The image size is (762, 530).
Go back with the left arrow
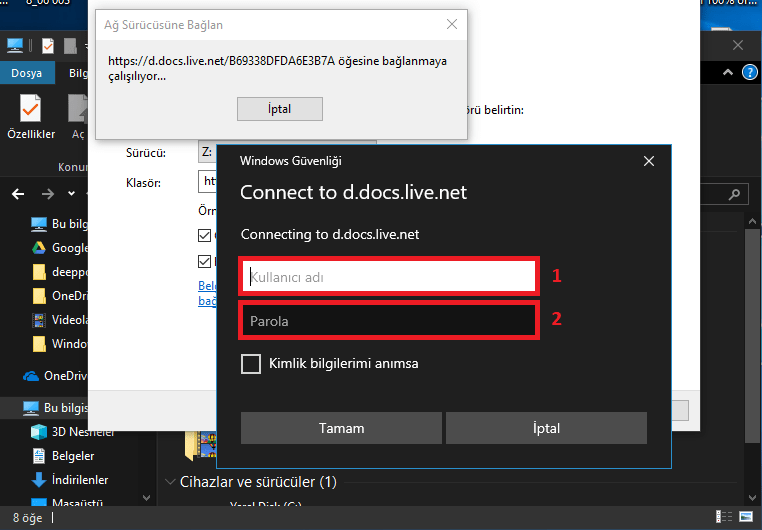[x=18, y=194]
